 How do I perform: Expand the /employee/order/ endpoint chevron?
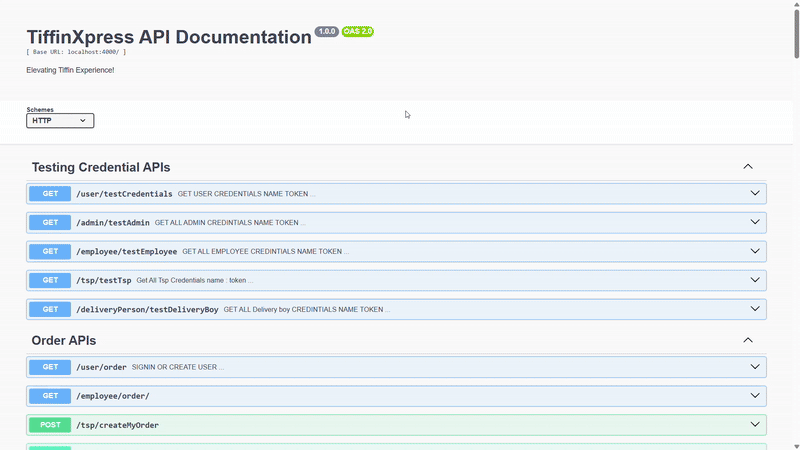[x=755, y=395]
